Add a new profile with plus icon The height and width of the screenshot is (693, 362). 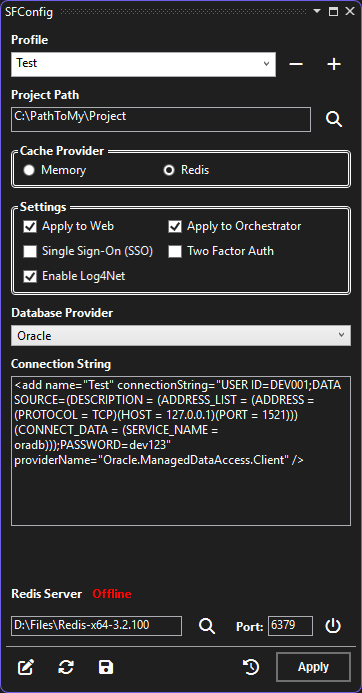(334, 65)
